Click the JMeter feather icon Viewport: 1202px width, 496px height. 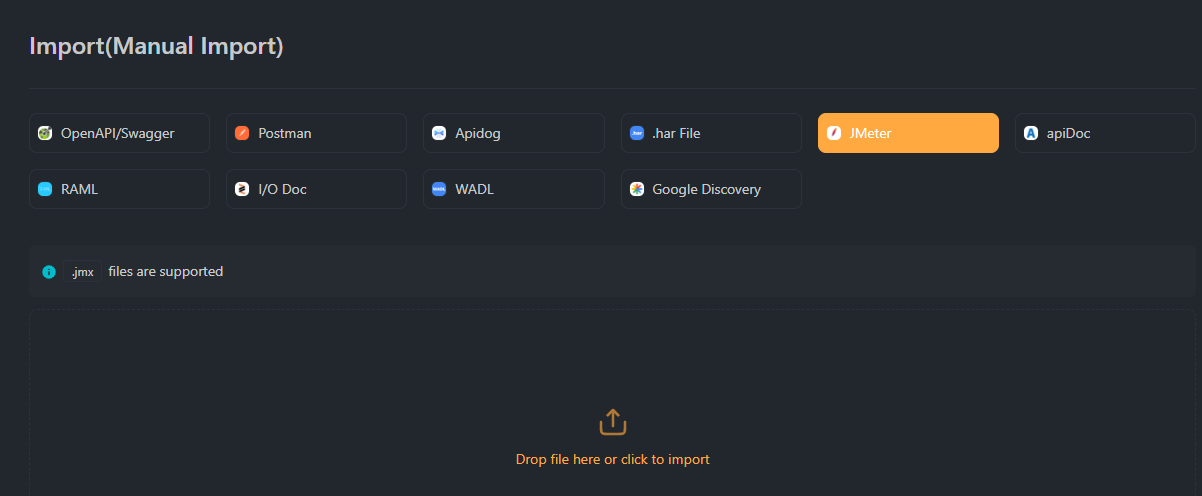834,133
